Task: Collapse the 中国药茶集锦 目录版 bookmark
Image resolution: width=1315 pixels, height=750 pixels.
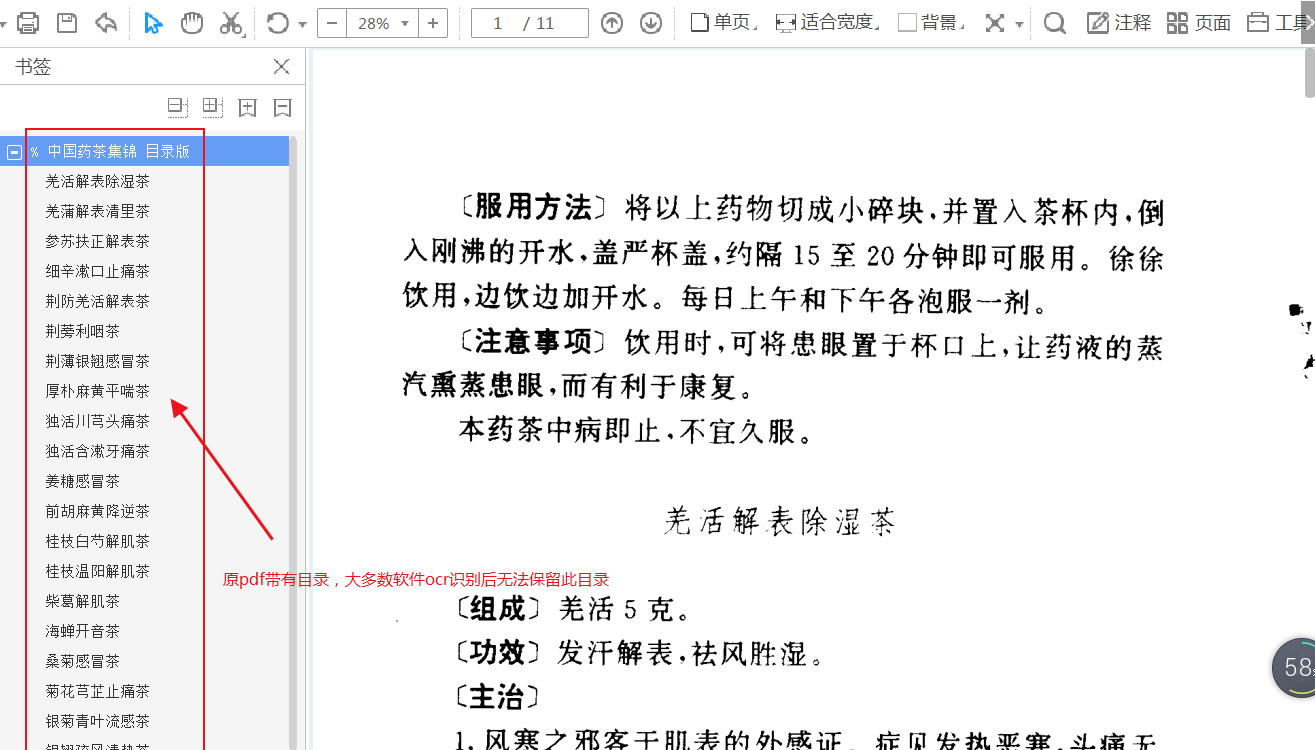Action: (14, 151)
